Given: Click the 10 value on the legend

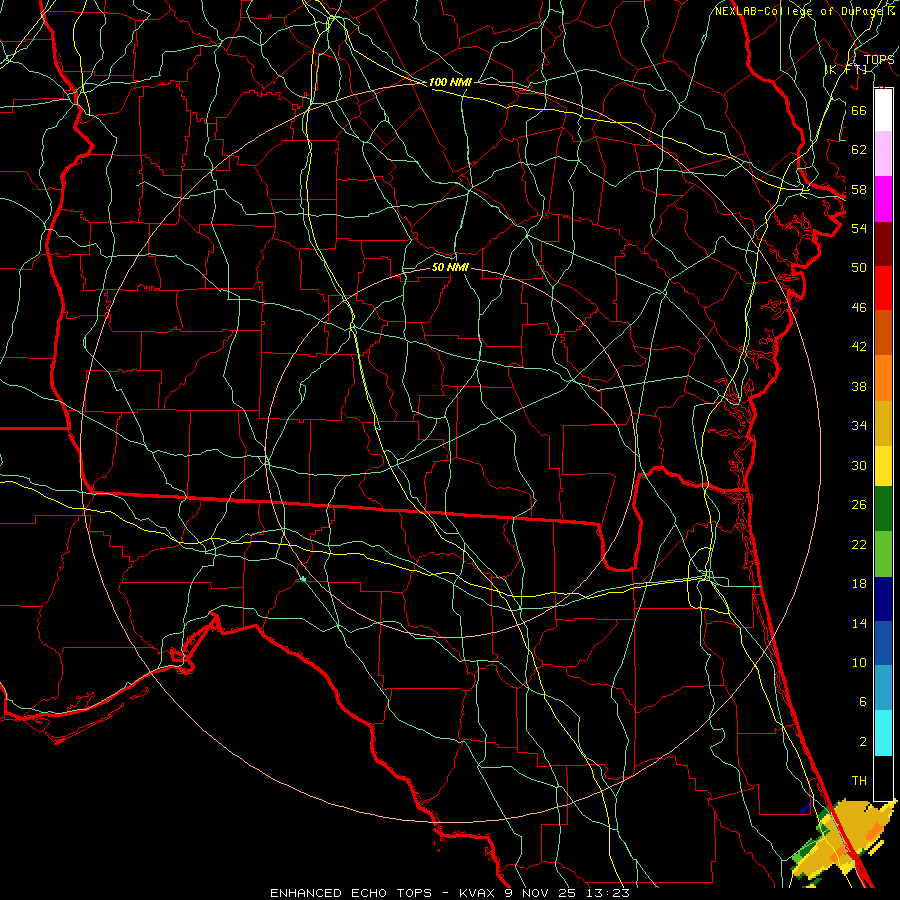Looking at the screenshot, I should point(859,662).
